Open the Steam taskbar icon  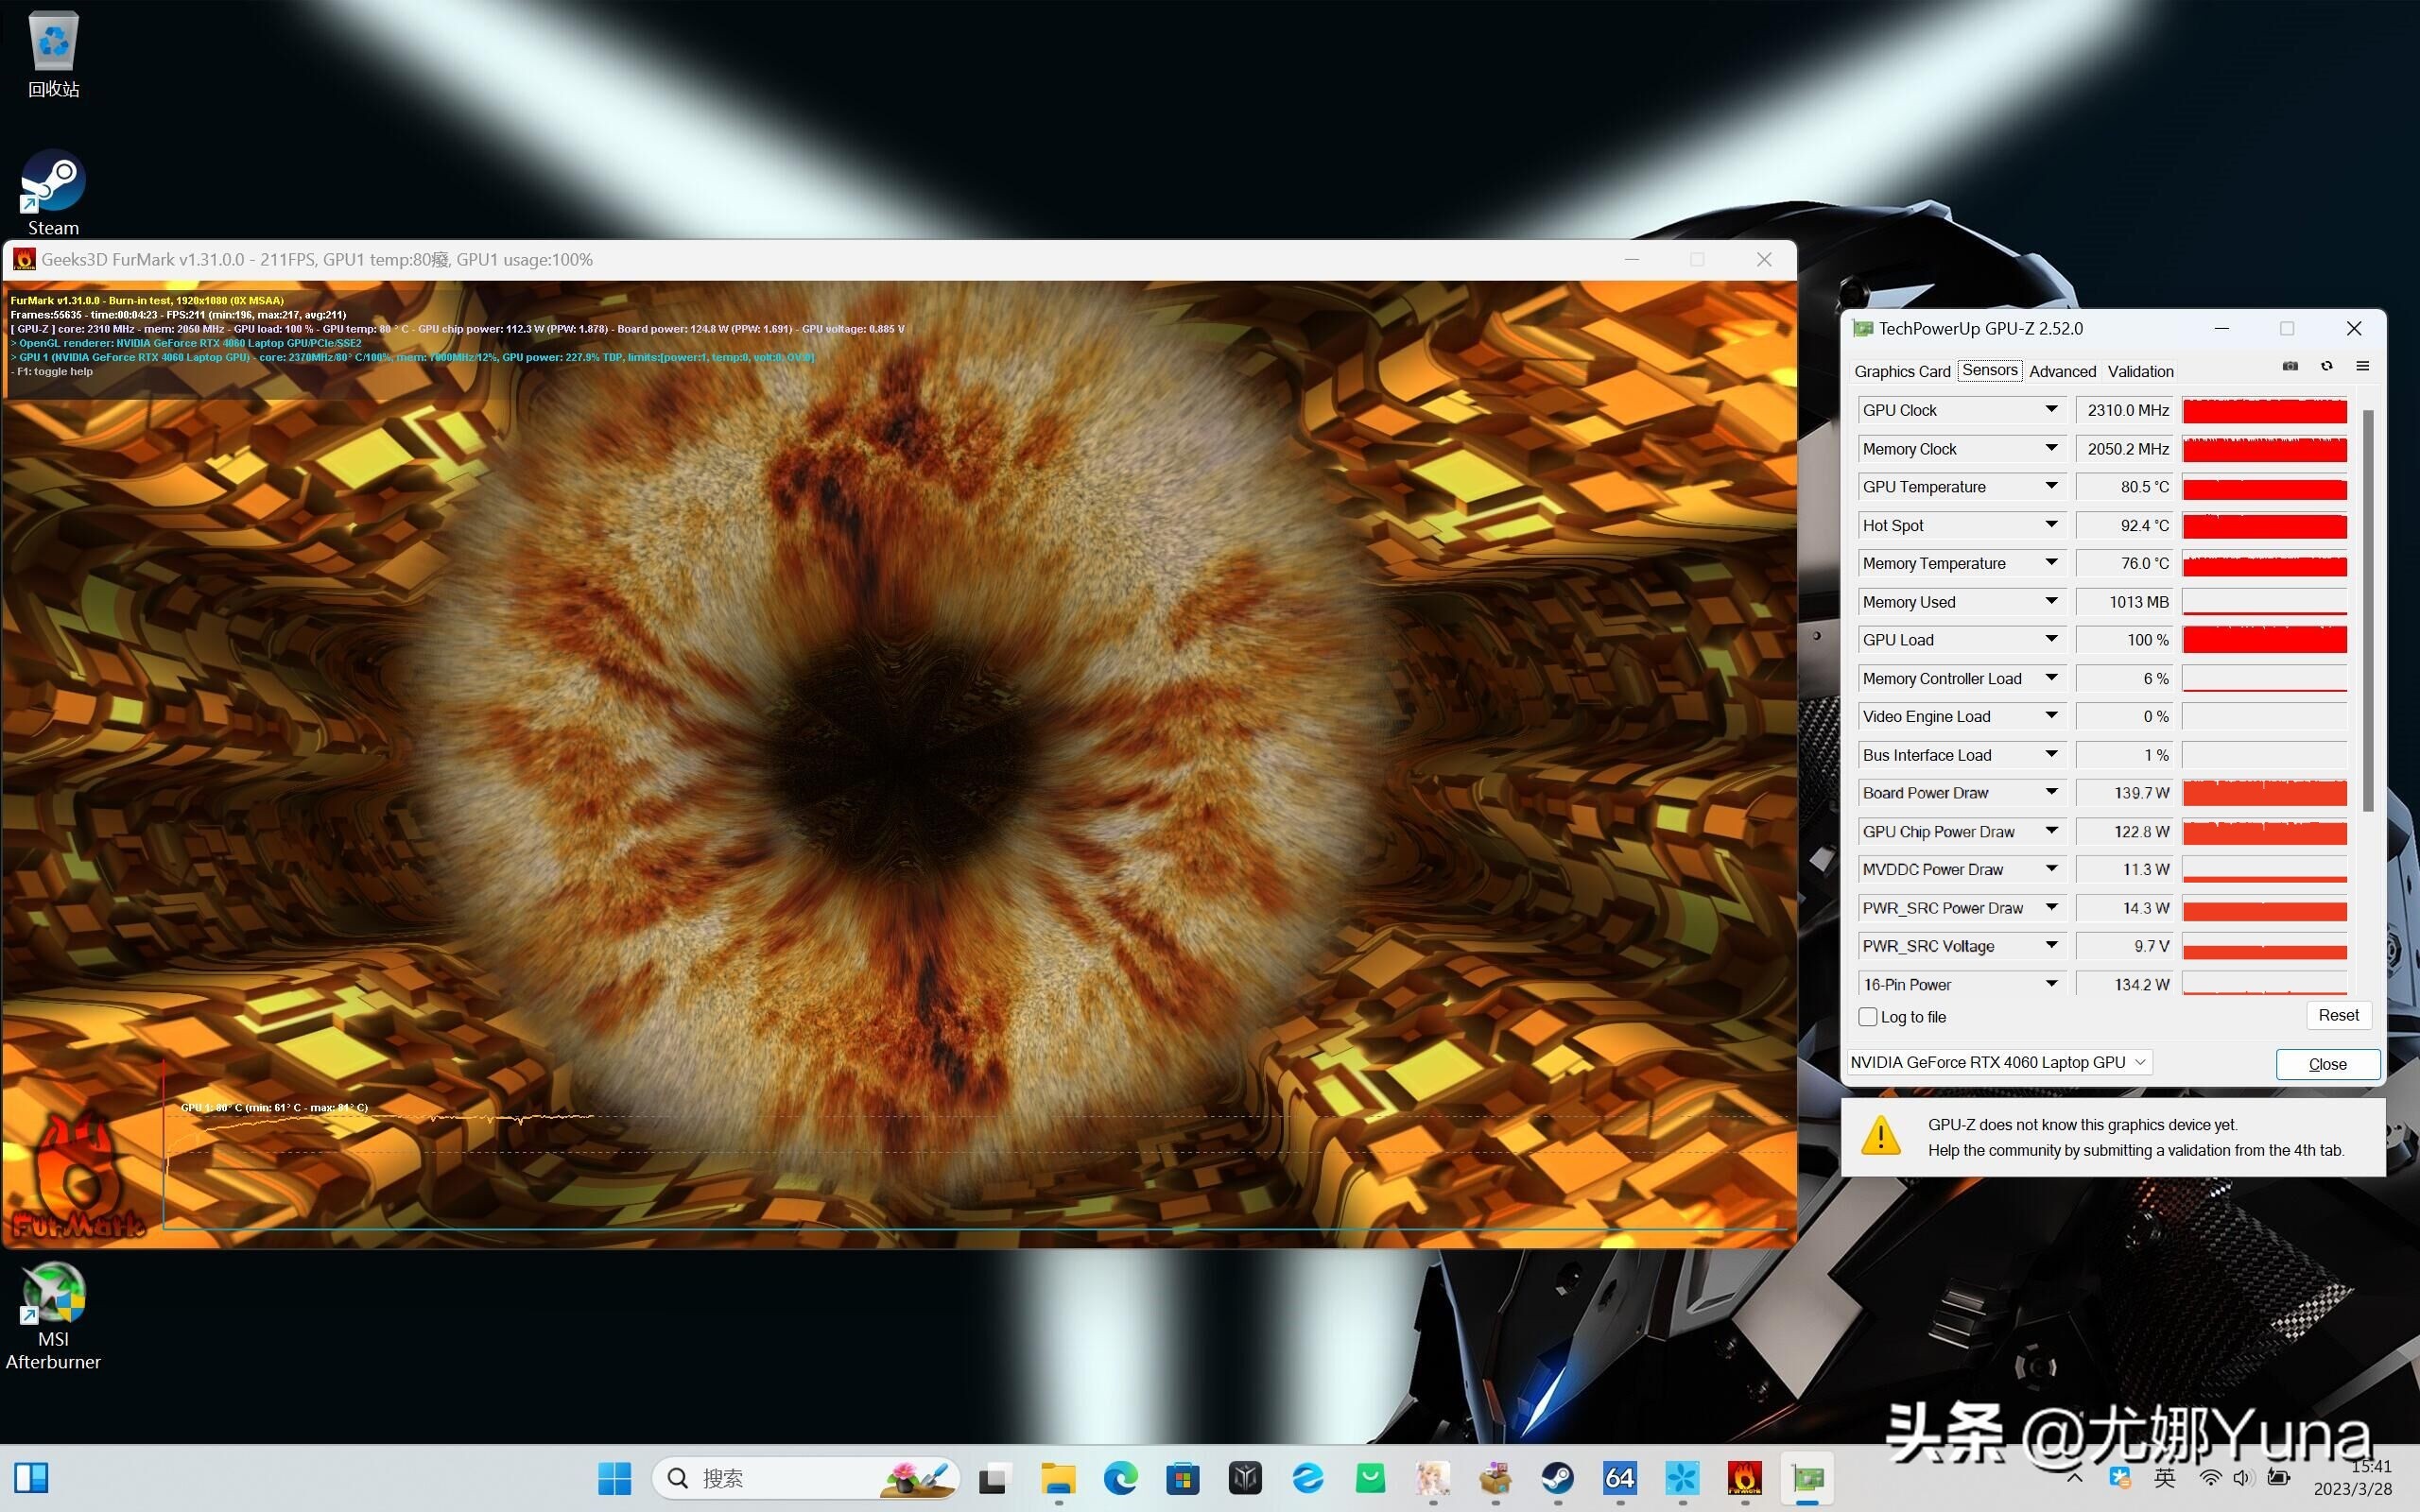pos(1557,1478)
